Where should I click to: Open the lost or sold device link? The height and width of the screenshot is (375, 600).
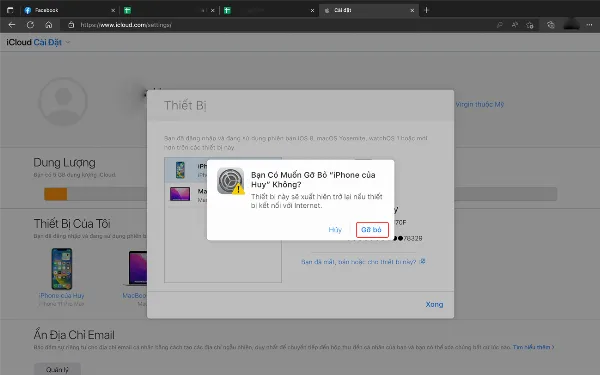(x=363, y=262)
